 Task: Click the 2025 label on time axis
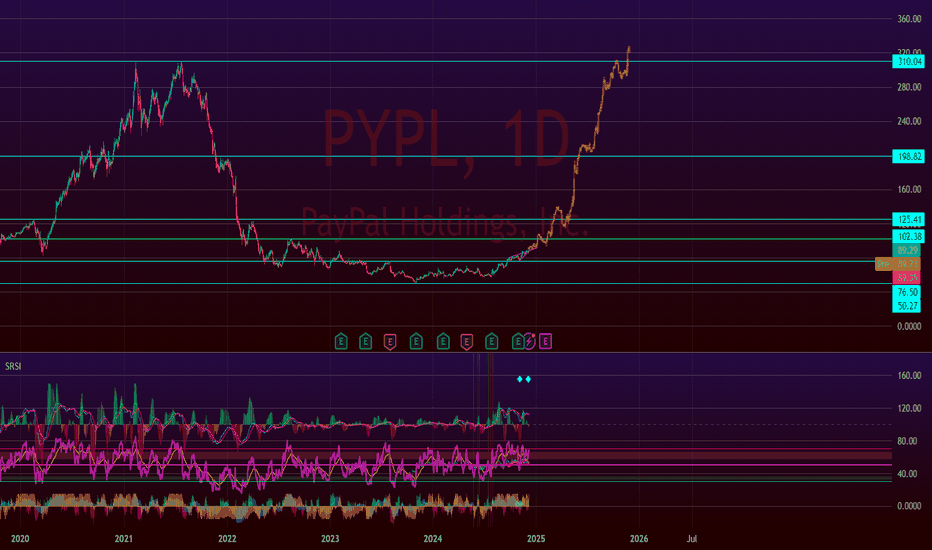point(536,539)
